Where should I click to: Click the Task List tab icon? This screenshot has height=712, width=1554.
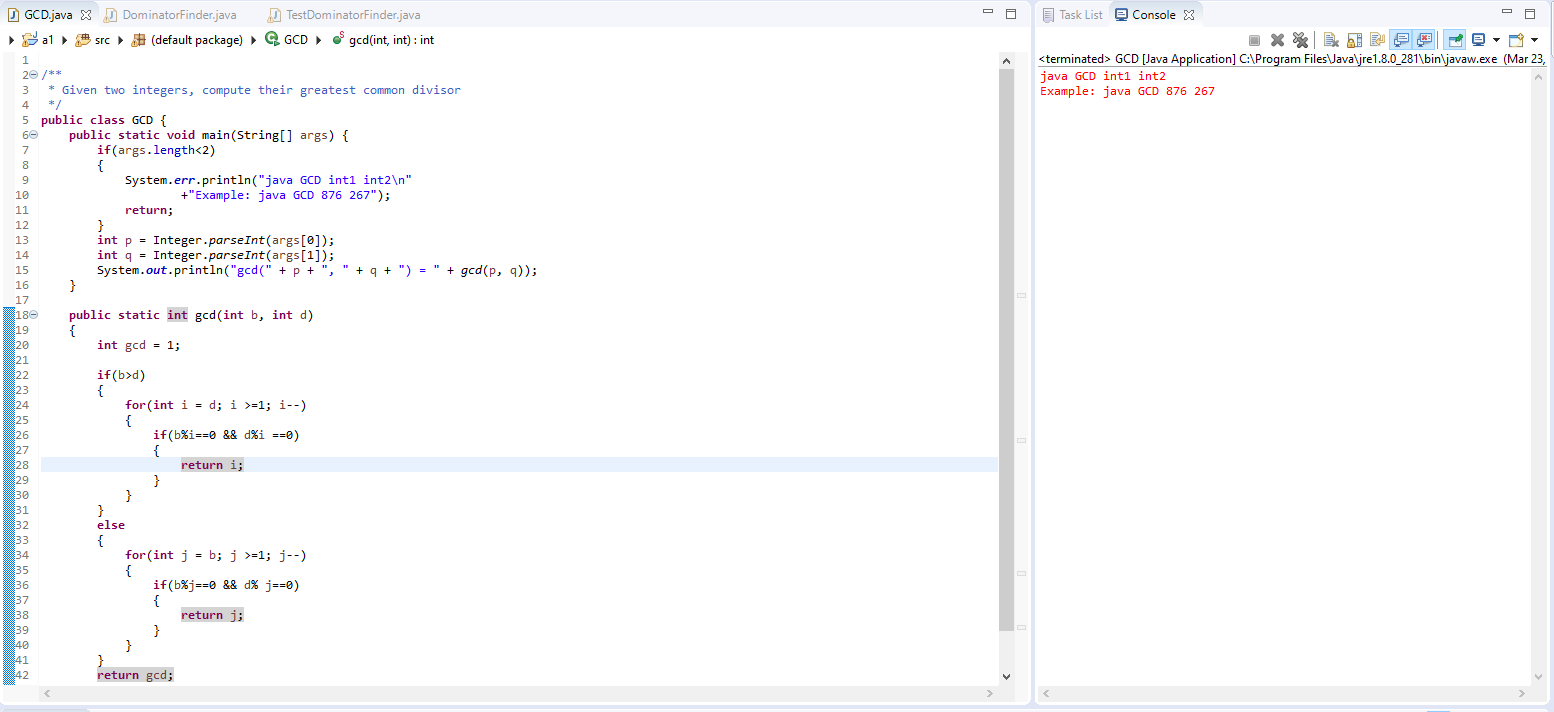click(x=1048, y=15)
